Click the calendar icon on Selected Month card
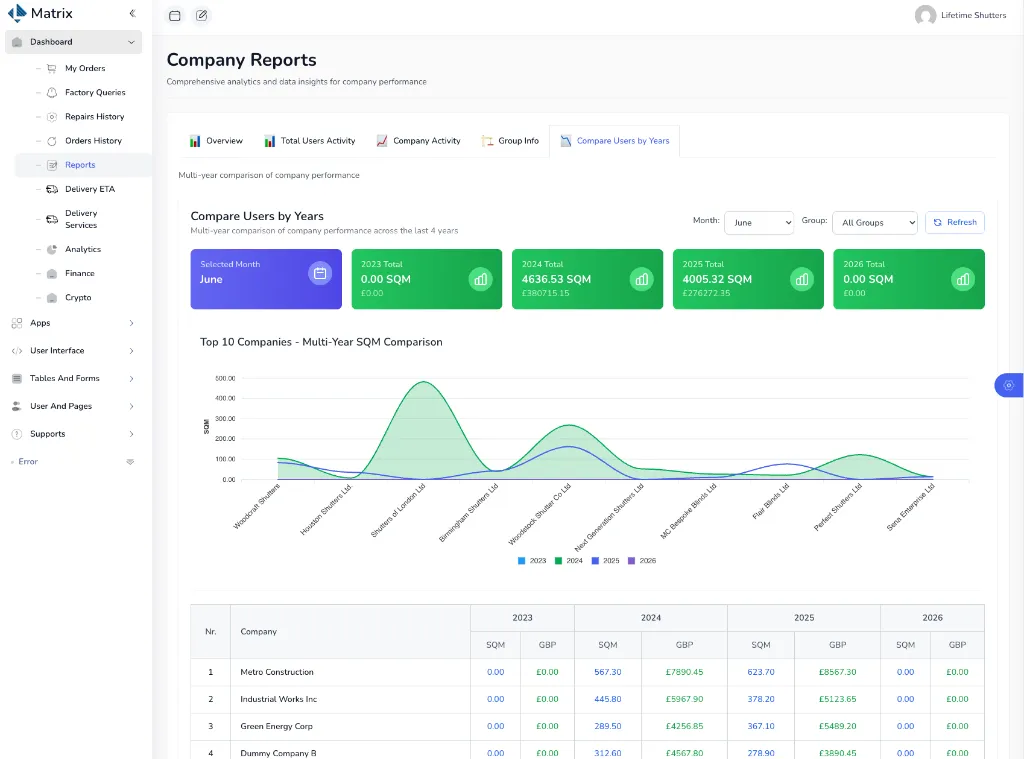This screenshot has width=1024, height=759. (x=320, y=274)
